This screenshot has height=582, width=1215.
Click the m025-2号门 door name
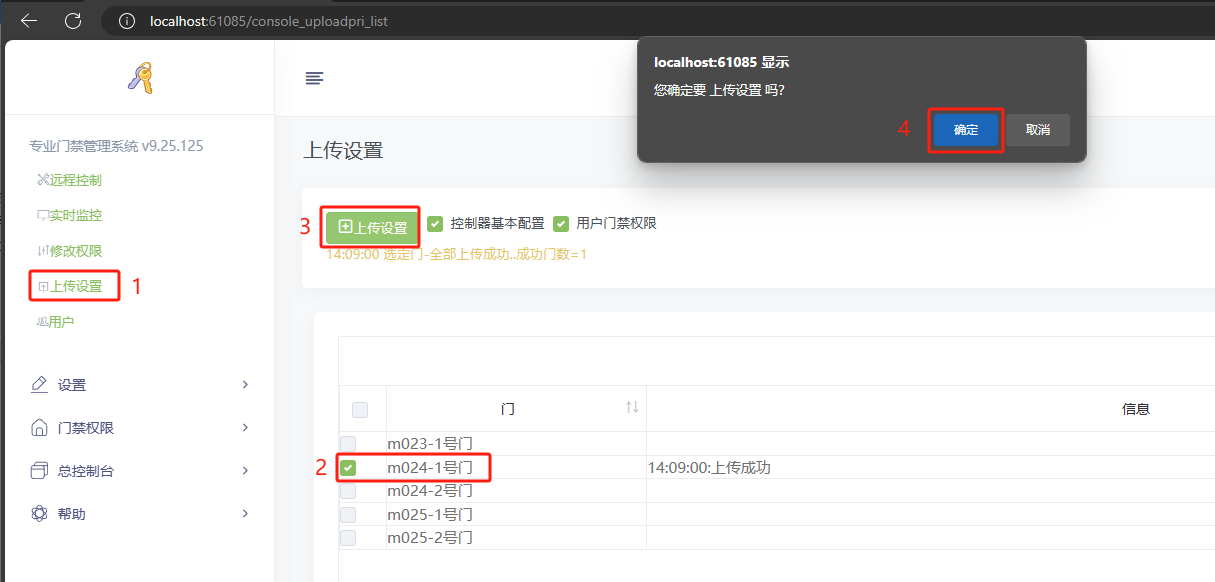coord(430,538)
